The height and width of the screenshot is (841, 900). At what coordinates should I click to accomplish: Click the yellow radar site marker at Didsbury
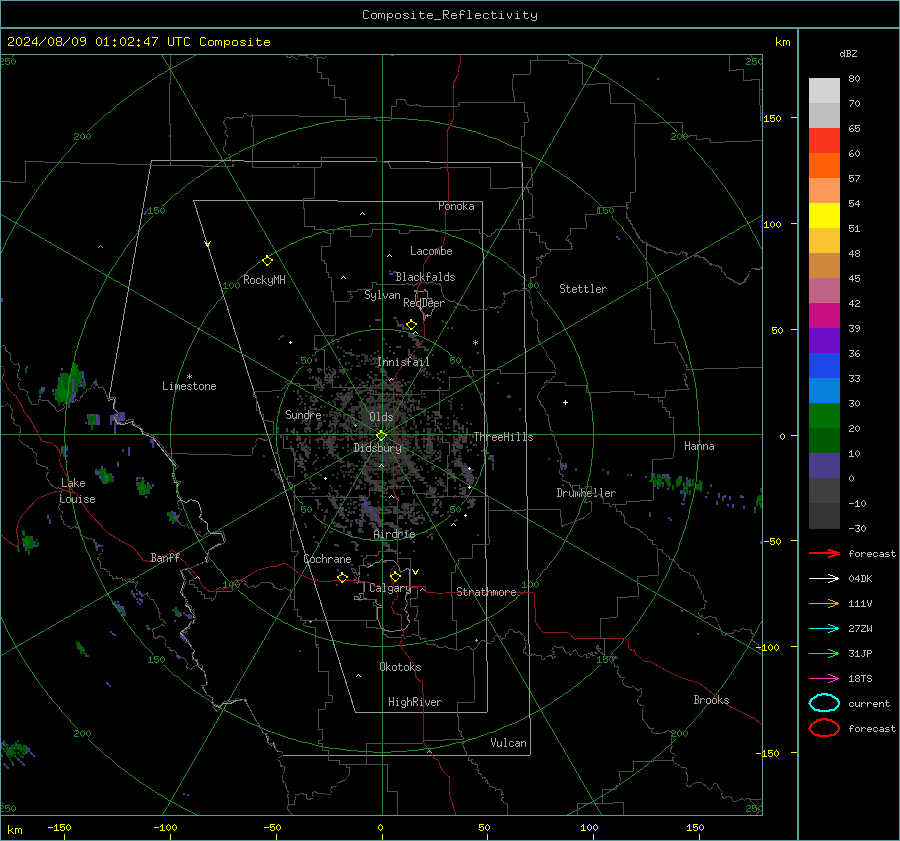[381, 436]
